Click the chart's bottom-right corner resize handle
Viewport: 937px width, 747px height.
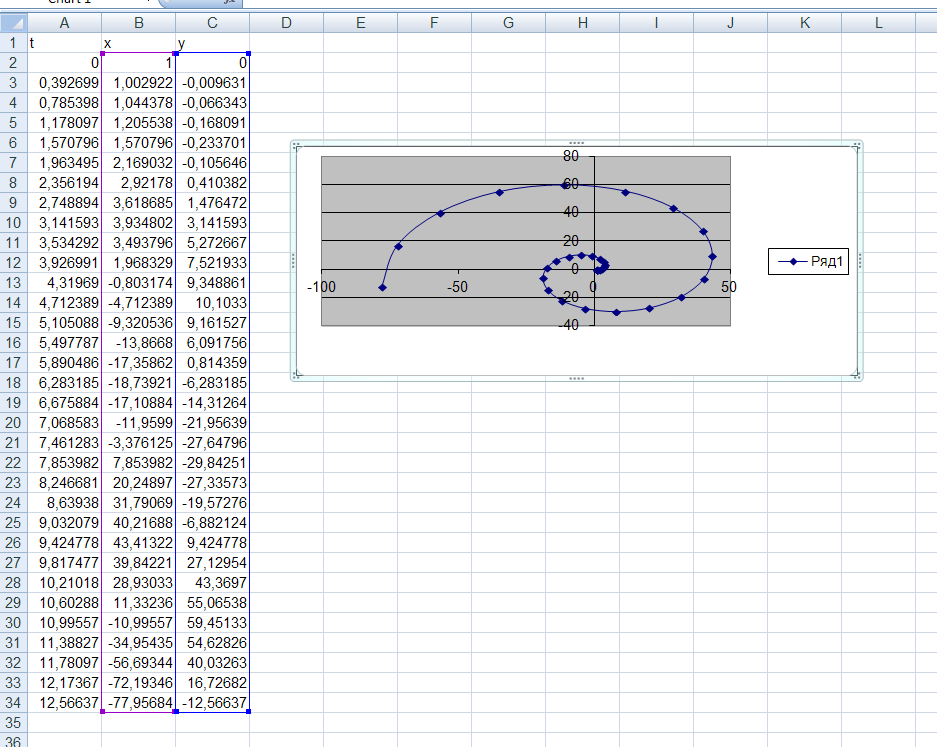856,374
